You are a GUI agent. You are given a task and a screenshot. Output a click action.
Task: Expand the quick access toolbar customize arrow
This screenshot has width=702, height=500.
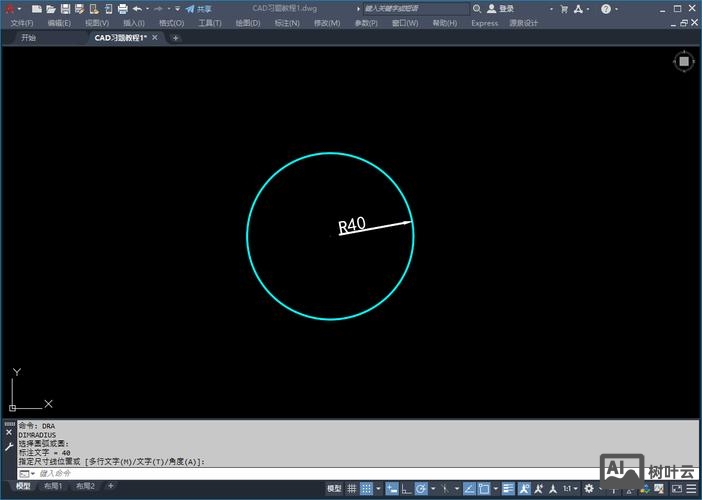[x=177, y=9]
